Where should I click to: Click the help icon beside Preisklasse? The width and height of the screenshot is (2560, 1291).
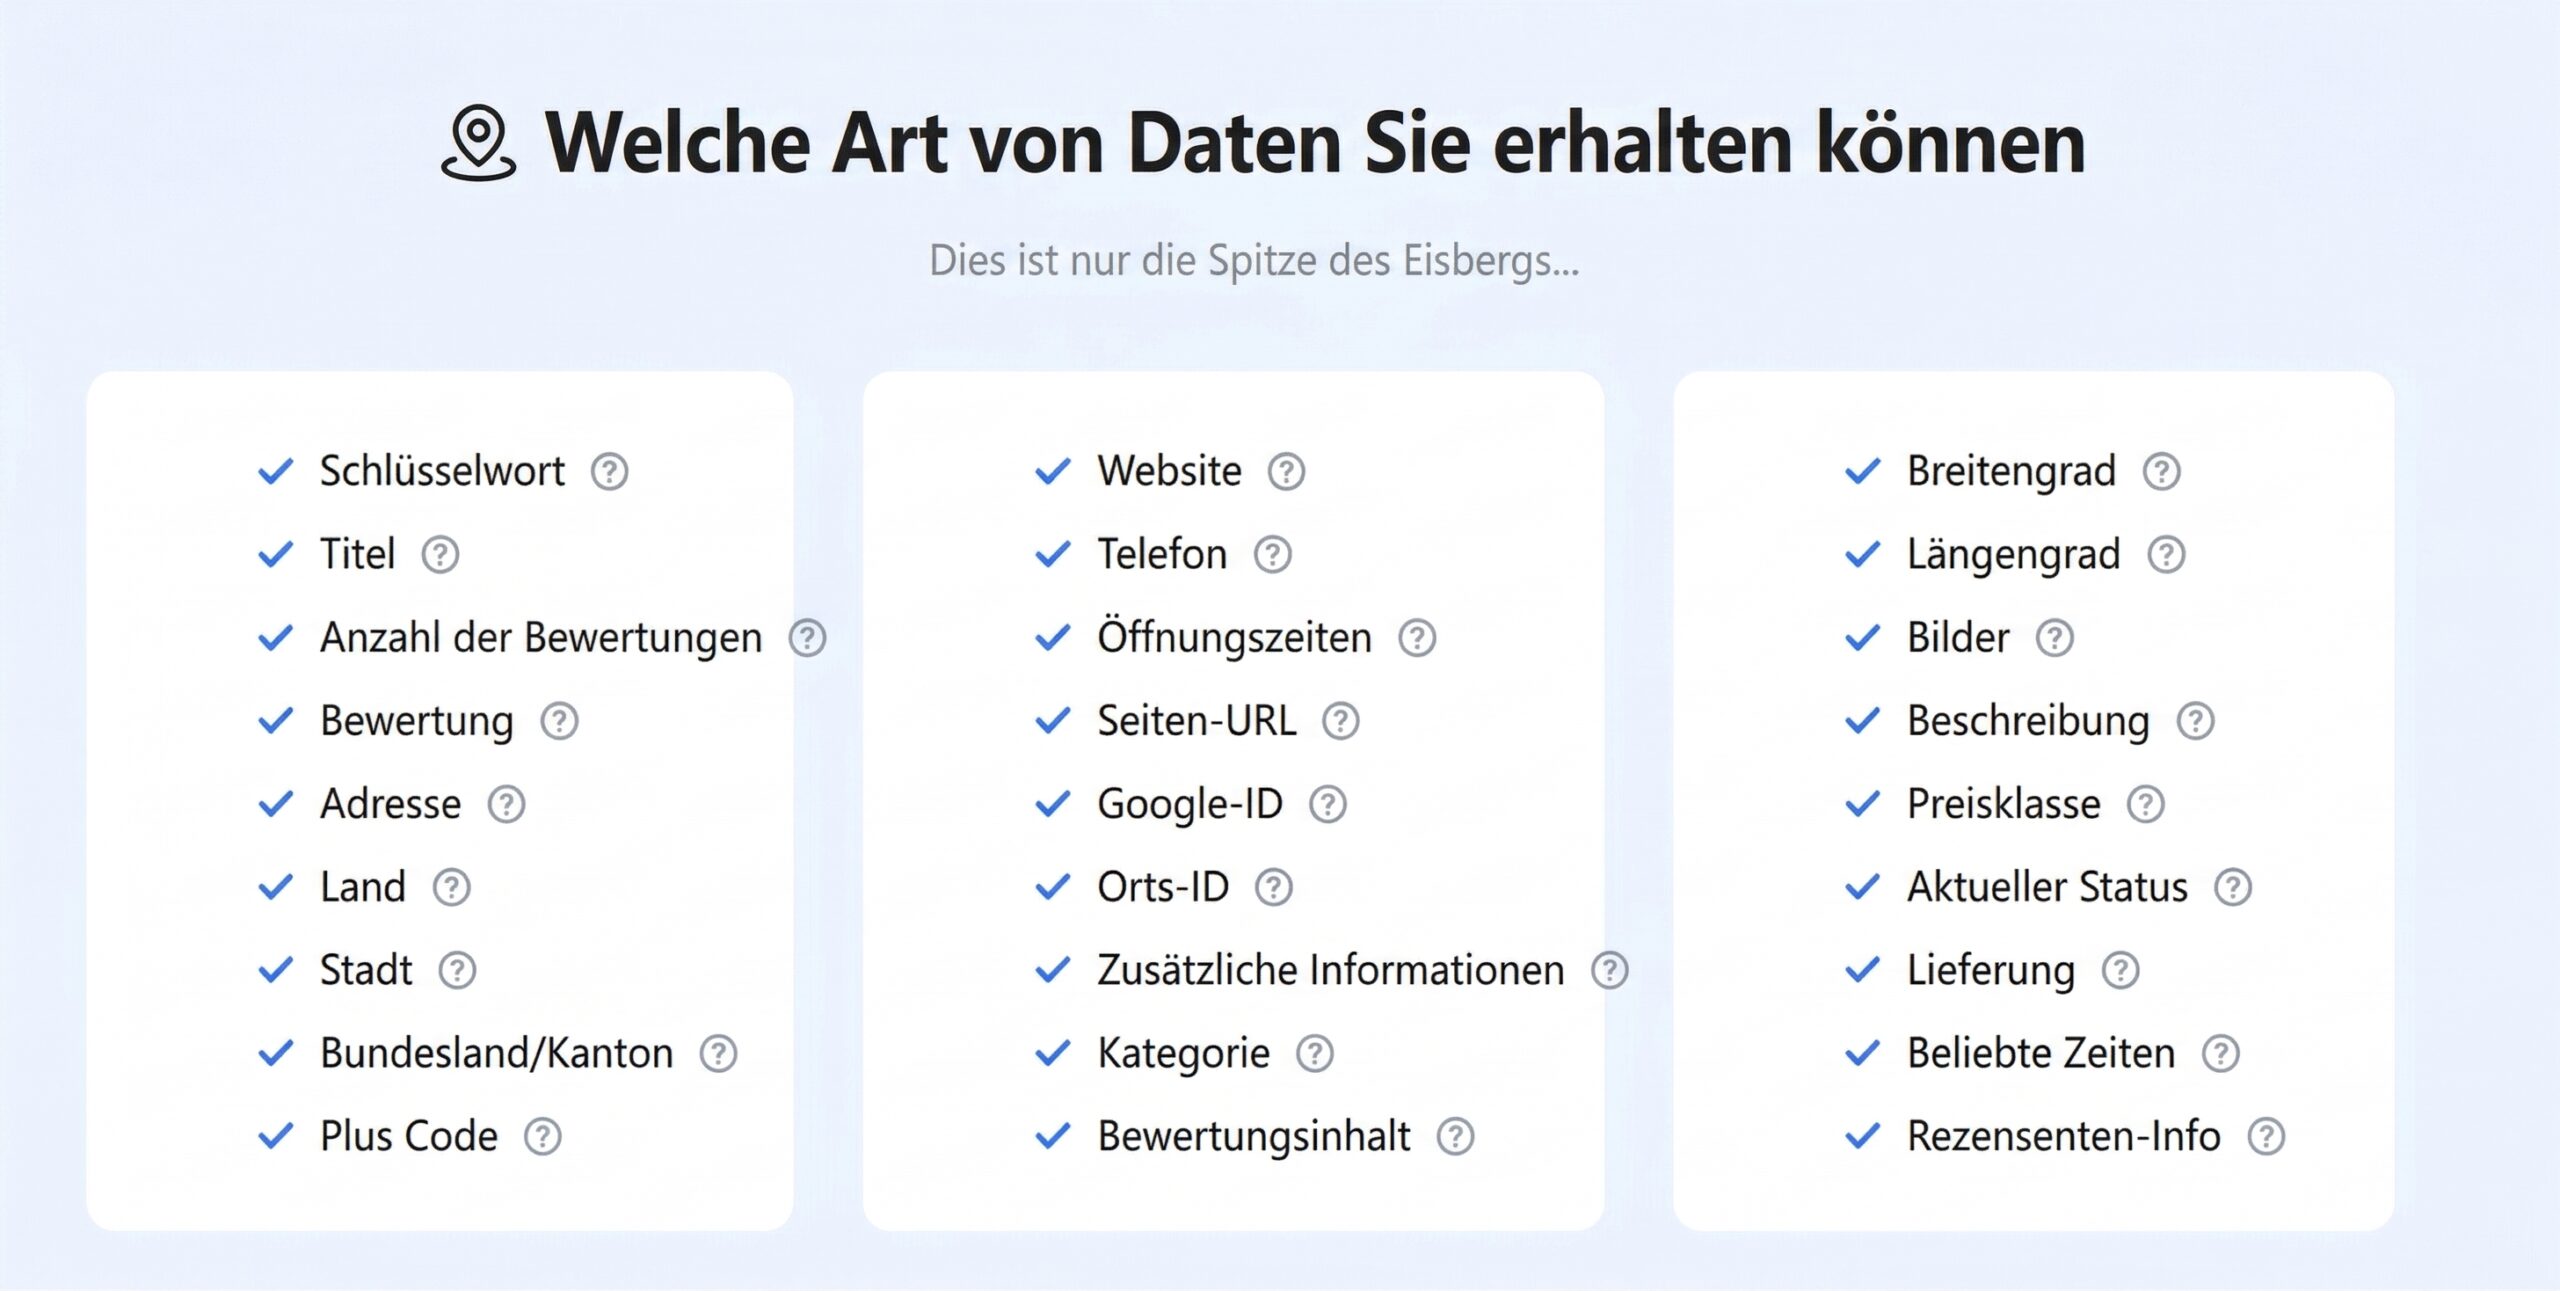pyautogui.click(x=2146, y=804)
